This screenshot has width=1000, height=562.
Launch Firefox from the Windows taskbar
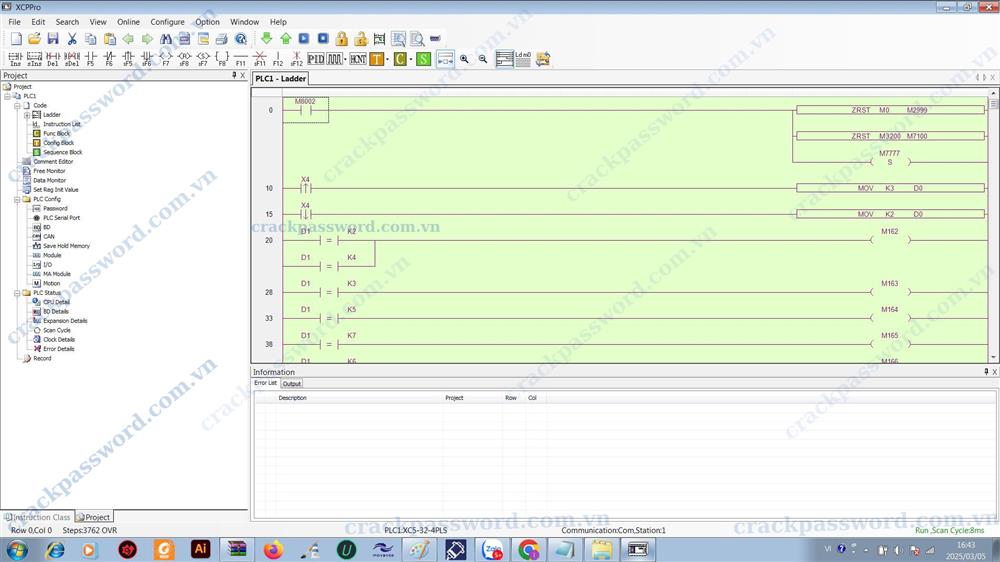click(273, 549)
